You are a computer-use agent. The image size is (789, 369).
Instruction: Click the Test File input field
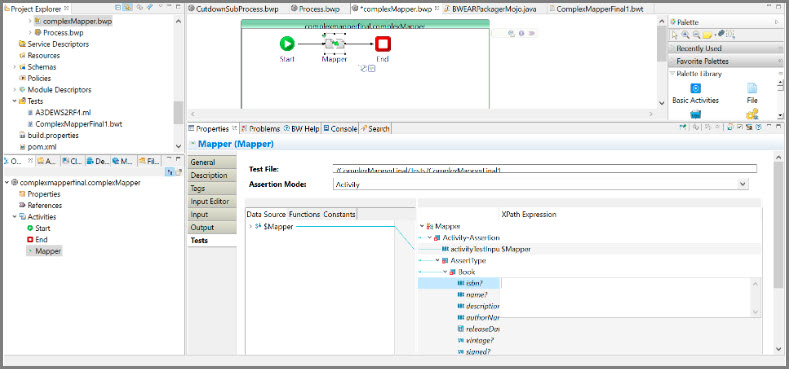[545, 169]
